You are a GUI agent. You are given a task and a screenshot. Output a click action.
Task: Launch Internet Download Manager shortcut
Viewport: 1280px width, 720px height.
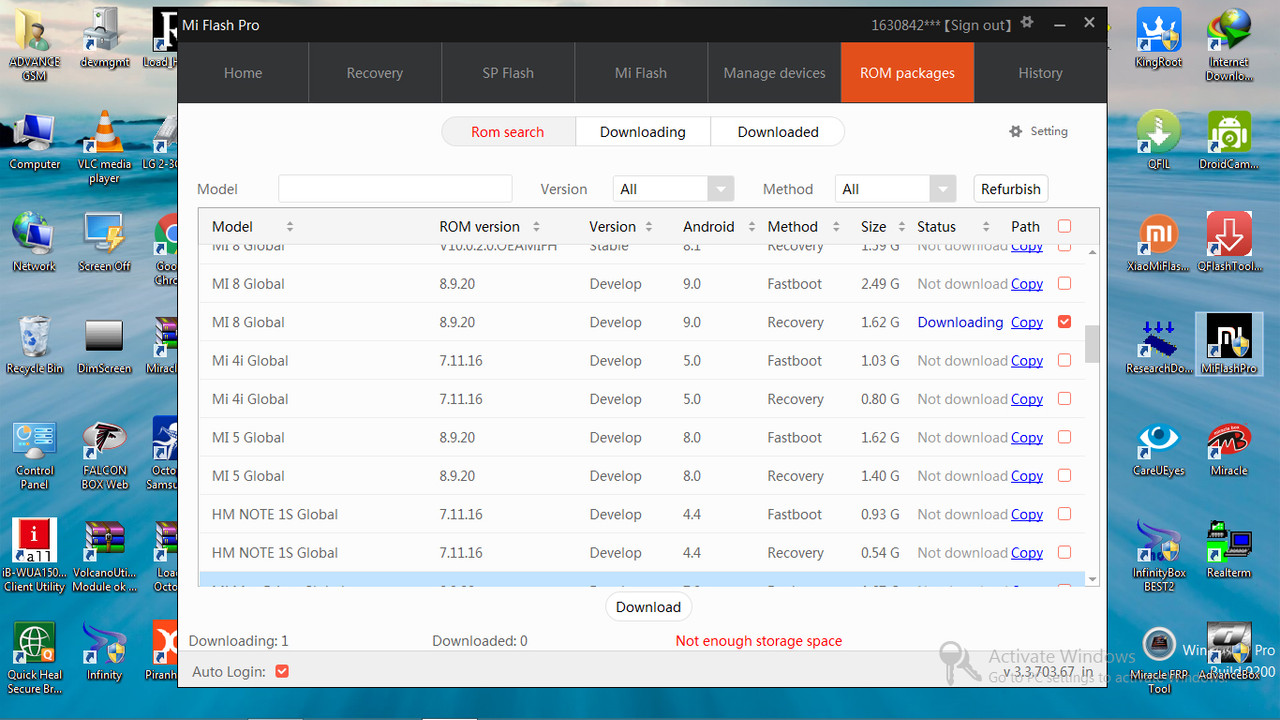(x=1229, y=43)
